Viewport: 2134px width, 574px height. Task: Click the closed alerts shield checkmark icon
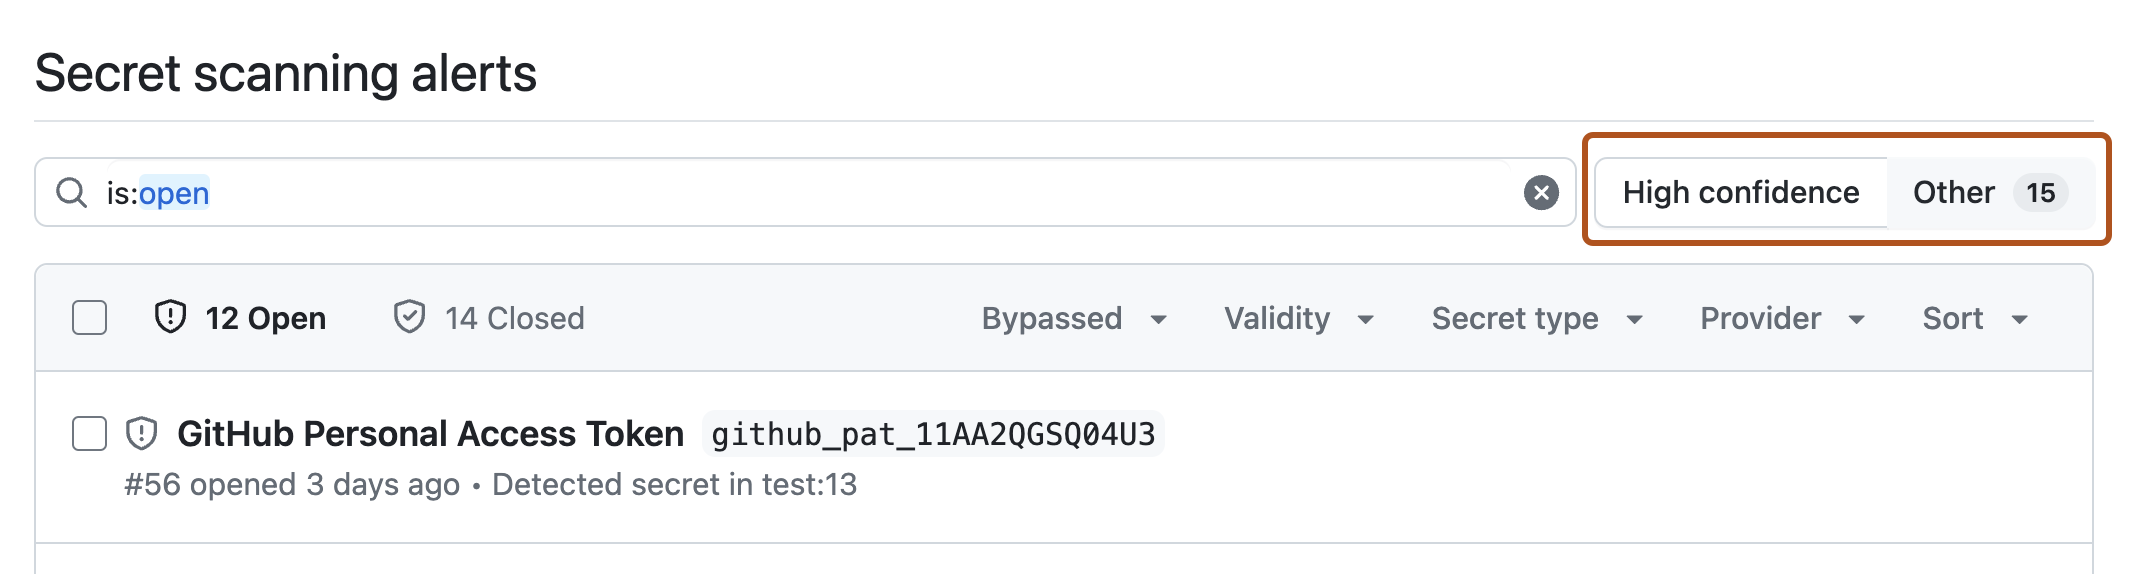click(409, 317)
